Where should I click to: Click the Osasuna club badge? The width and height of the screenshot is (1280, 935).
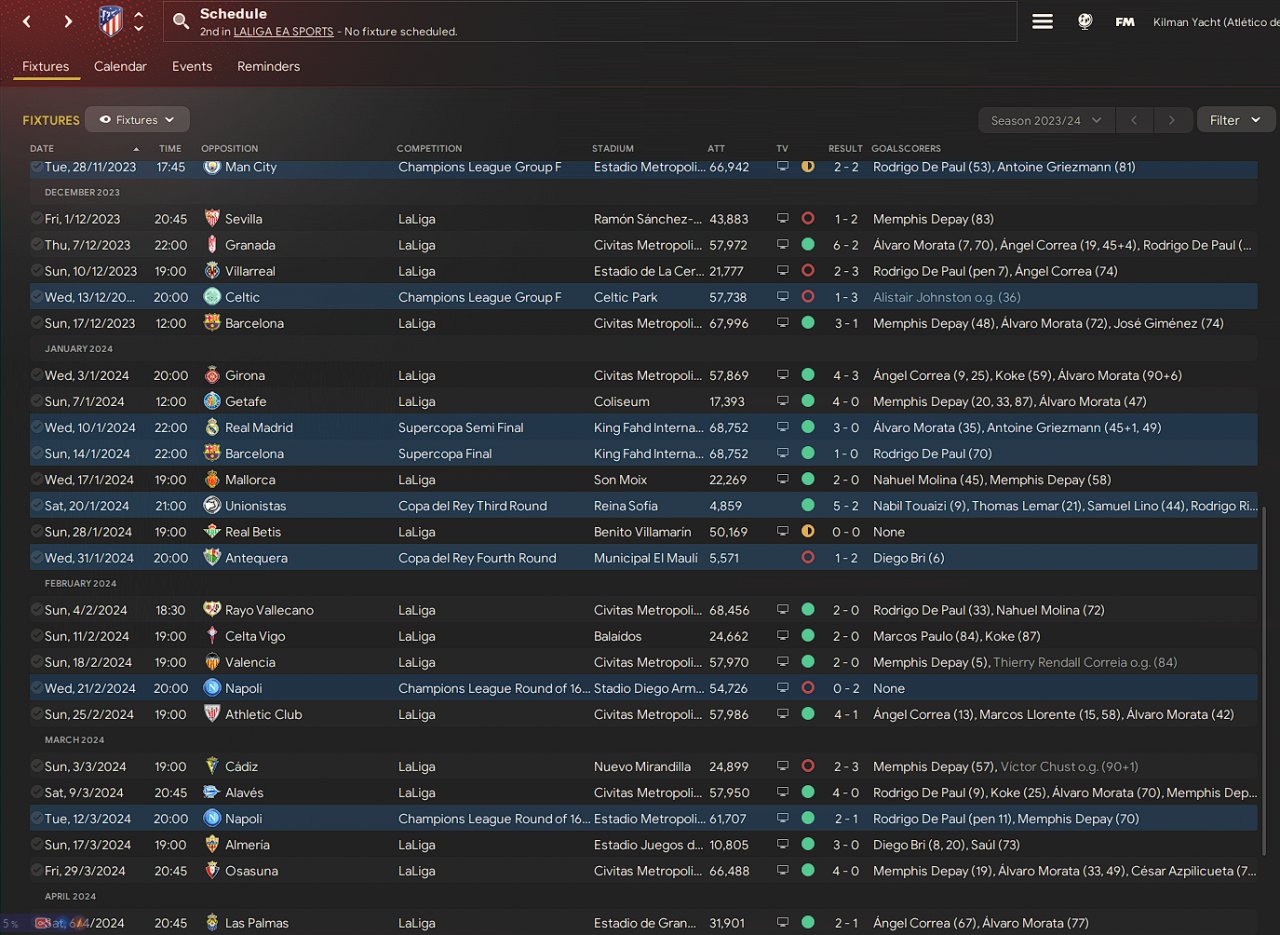(x=212, y=871)
